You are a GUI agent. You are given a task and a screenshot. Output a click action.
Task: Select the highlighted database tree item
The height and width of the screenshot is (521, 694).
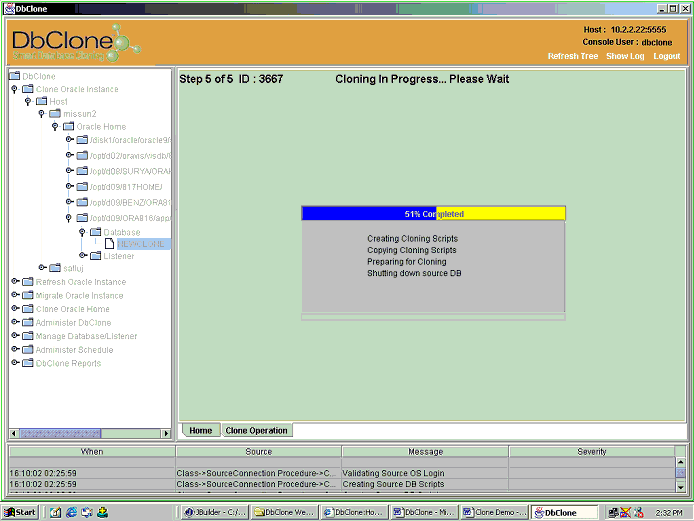pos(143,244)
